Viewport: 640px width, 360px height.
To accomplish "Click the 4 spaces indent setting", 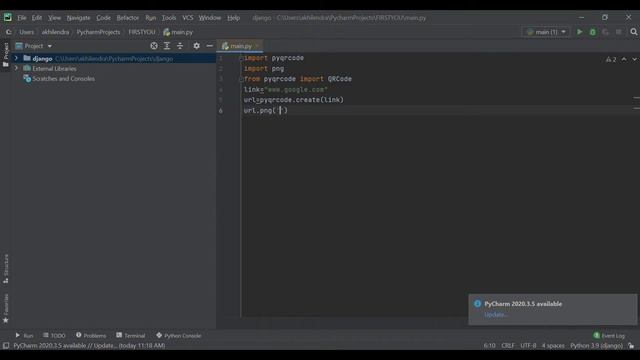I will pyautogui.click(x=553, y=346).
